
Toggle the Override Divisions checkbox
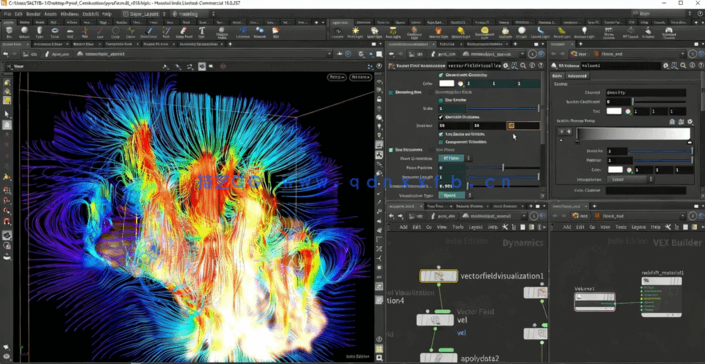(x=441, y=117)
